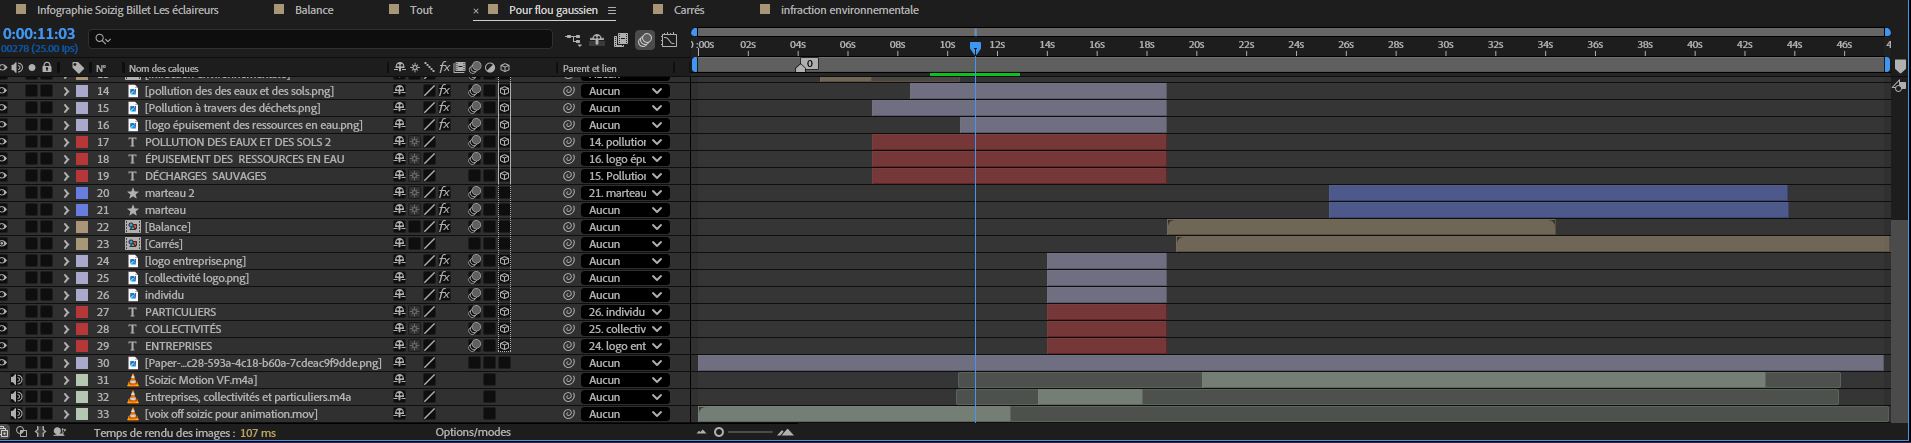This screenshot has height=443, width=1911.
Task: Click the text layer icon of COLLECTIVITÉS
Action: (133, 329)
